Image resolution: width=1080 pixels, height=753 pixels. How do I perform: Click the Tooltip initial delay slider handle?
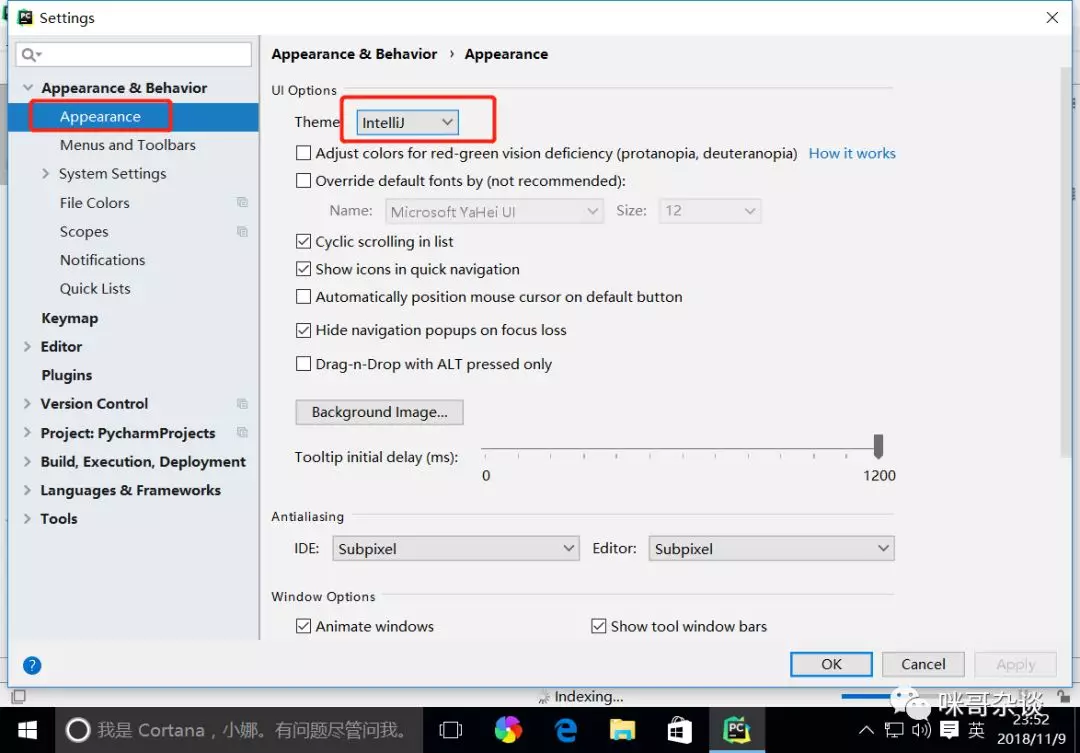coord(878,446)
